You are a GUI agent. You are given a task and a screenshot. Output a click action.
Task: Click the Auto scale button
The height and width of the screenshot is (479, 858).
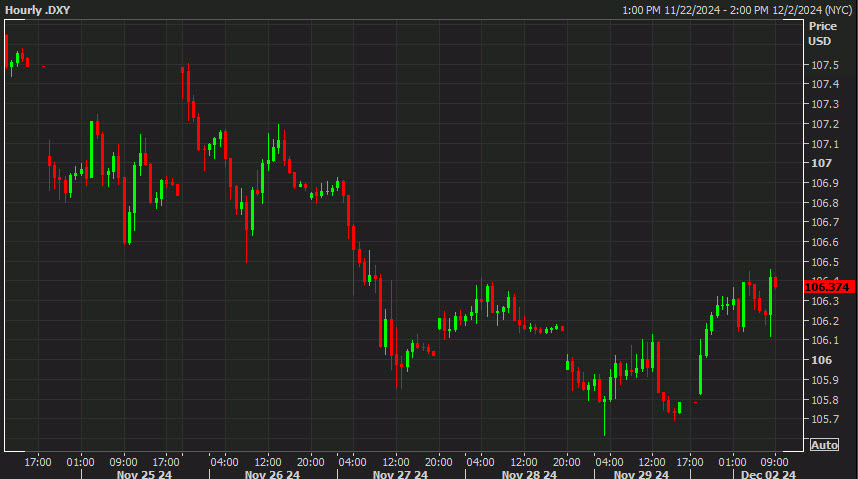click(x=824, y=445)
